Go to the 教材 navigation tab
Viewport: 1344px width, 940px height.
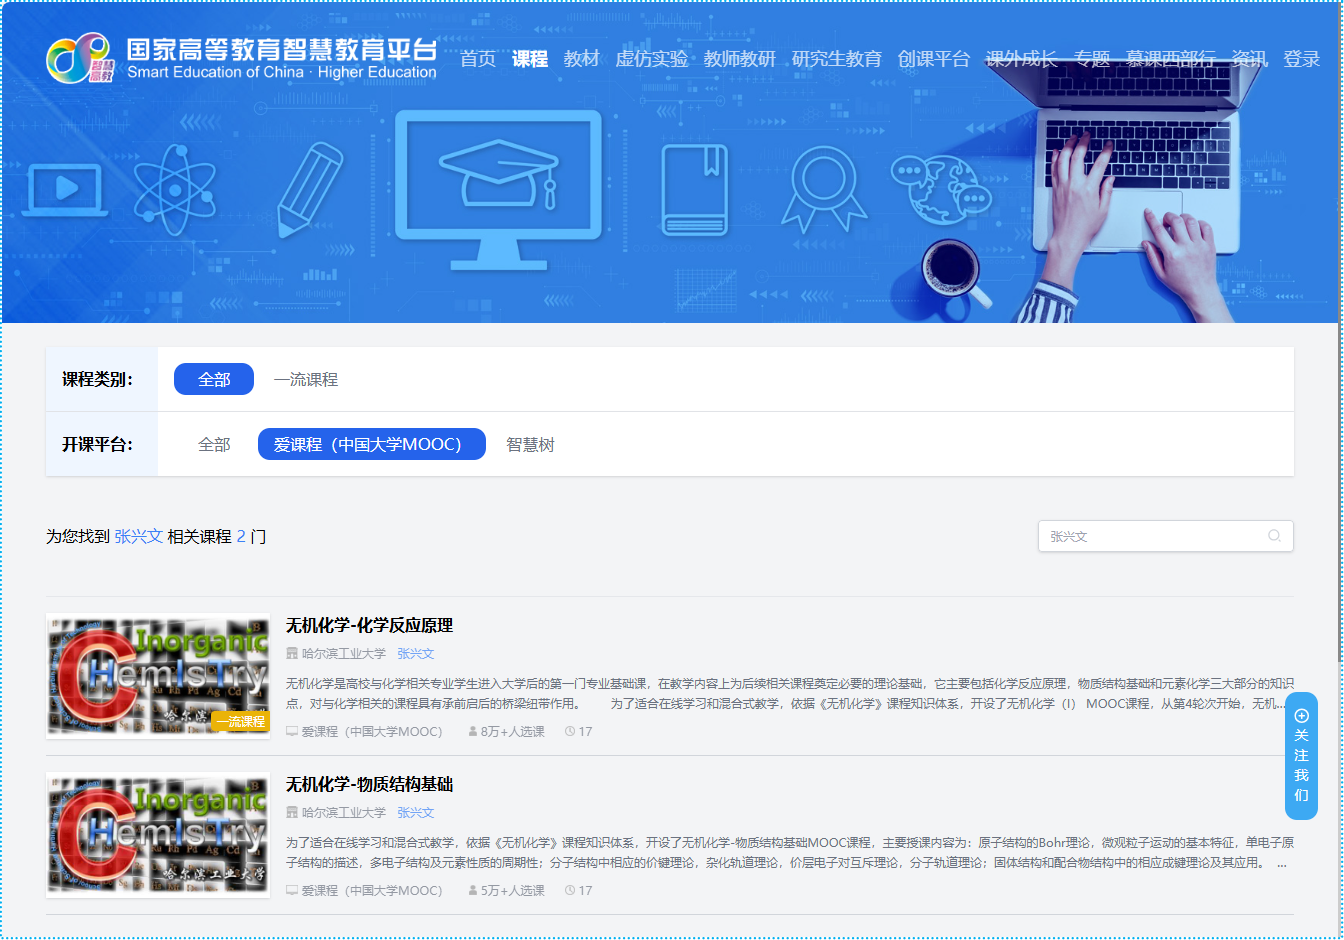click(581, 59)
